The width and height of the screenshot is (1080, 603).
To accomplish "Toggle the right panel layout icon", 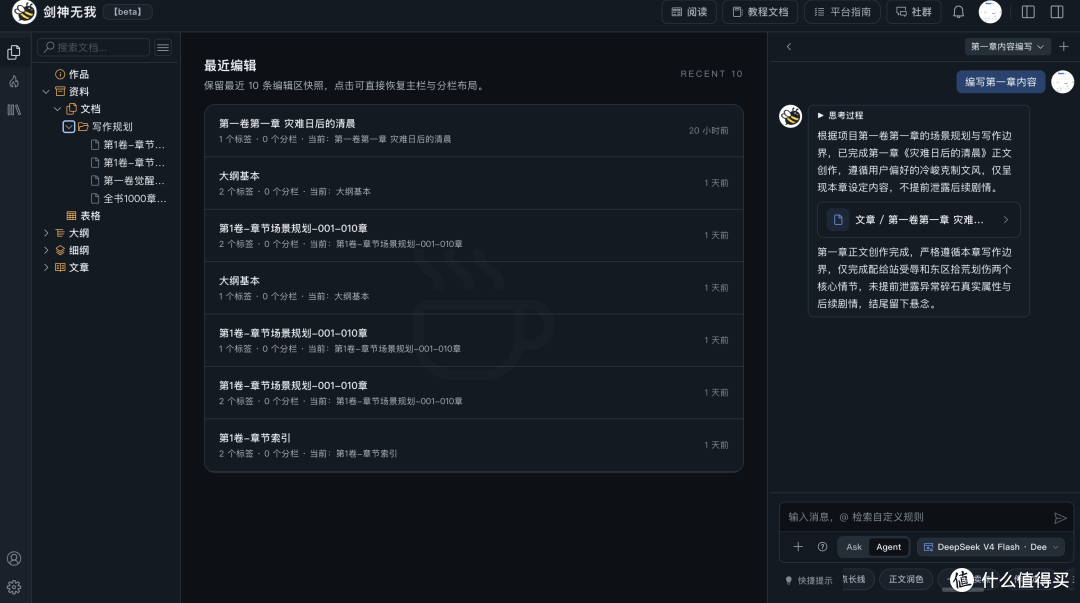I will [1057, 12].
